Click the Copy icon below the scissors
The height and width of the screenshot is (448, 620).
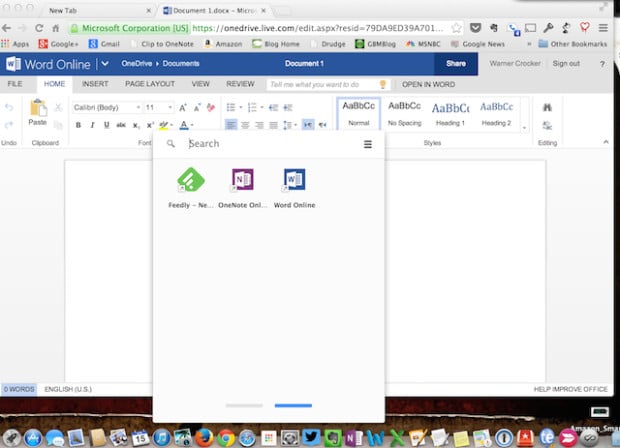pyautogui.click(x=58, y=125)
